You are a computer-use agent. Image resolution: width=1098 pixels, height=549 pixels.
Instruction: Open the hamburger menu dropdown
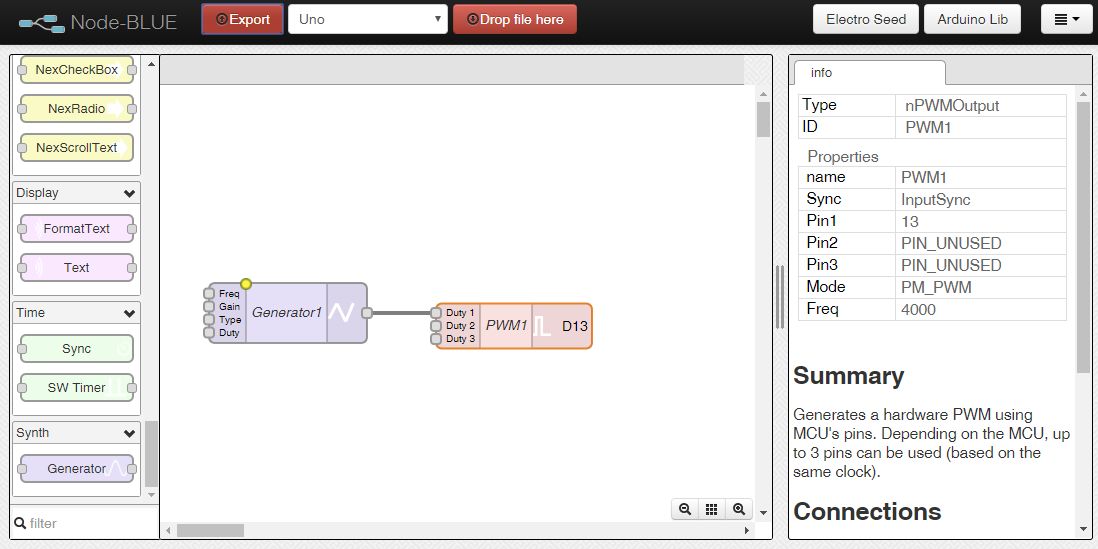[x=1066, y=20]
